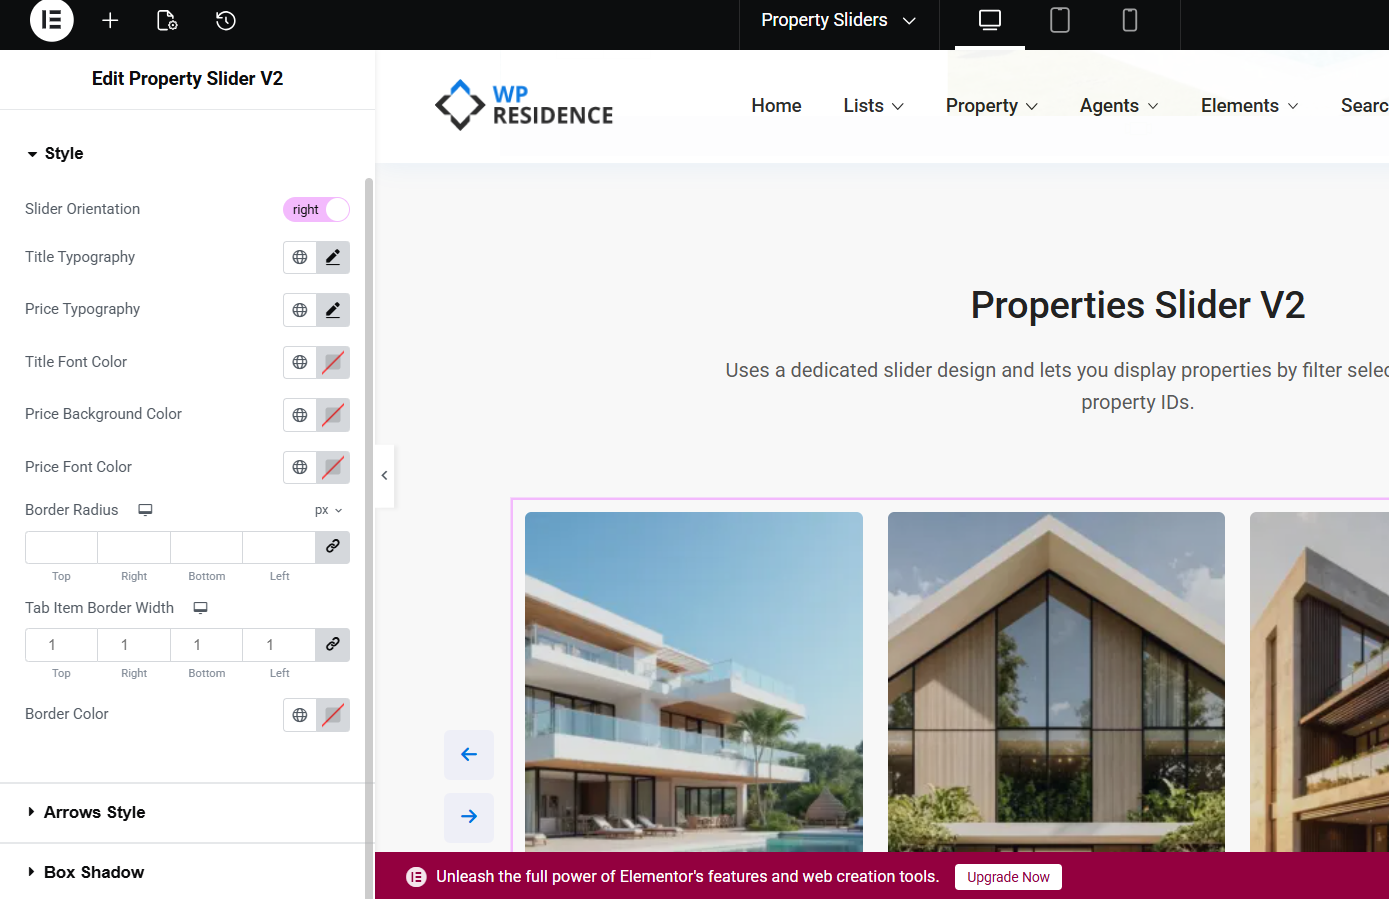
Task: Expand the Box Shadow section
Action: pos(94,872)
